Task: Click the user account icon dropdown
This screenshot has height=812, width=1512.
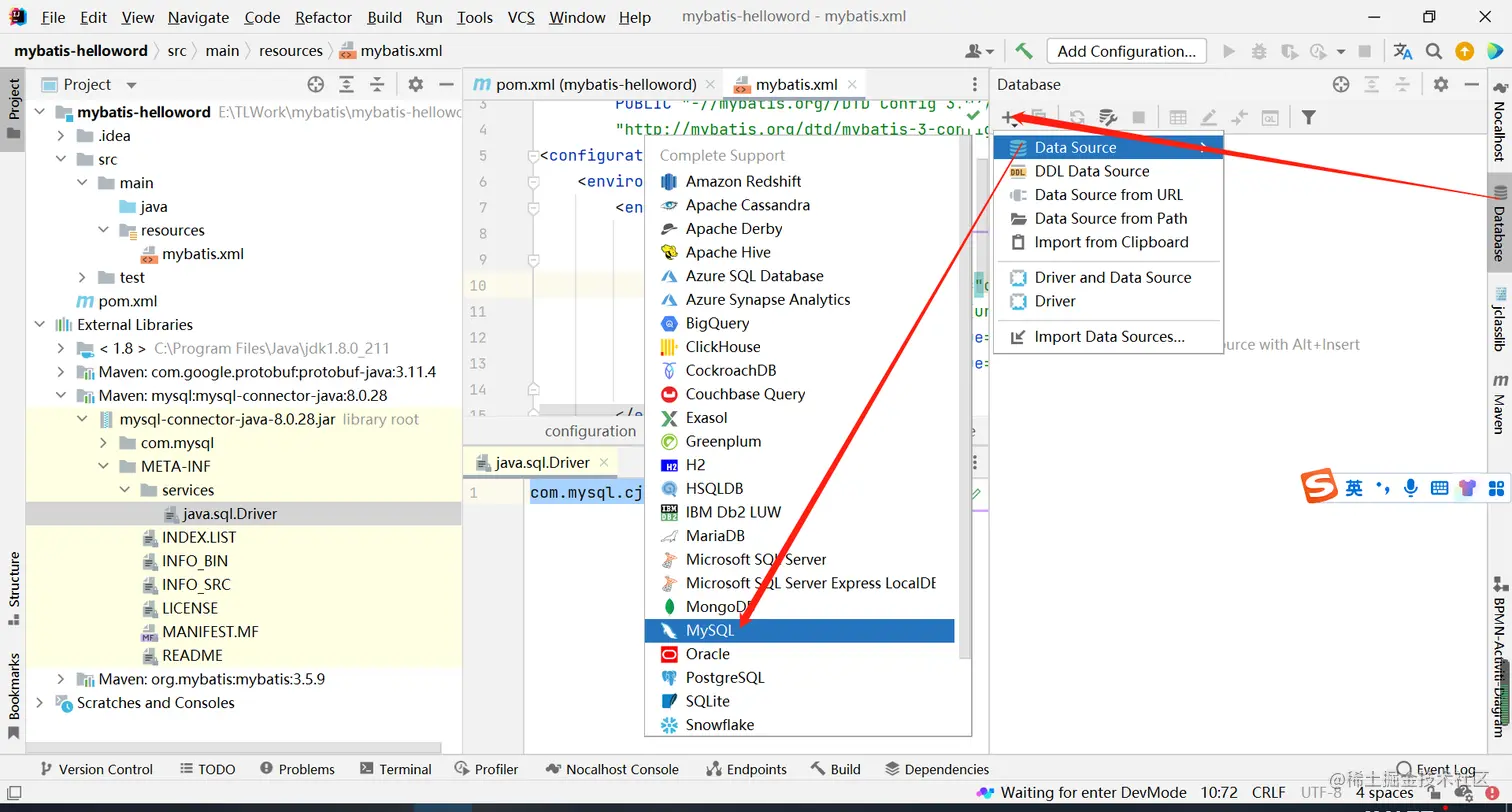Action: [x=979, y=51]
